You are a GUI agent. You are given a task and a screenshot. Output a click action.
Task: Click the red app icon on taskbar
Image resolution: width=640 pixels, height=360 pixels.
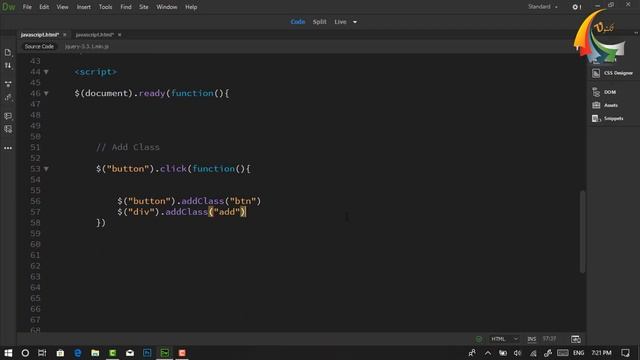(x=182, y=353)
